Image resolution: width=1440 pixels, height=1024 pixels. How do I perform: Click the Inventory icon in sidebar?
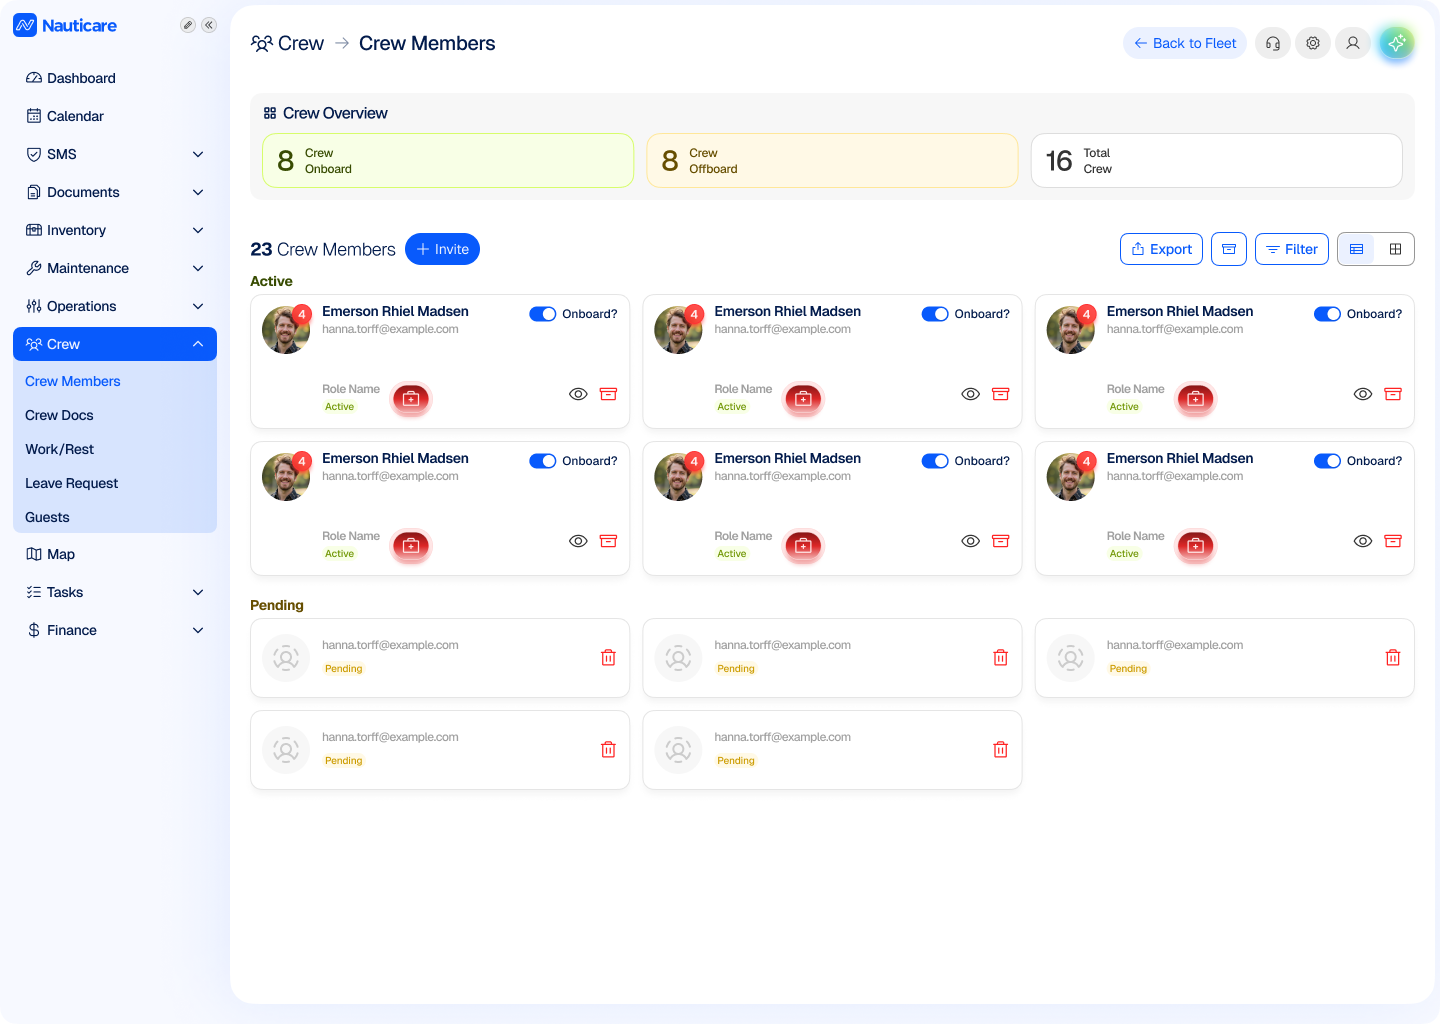pos(34,230)
